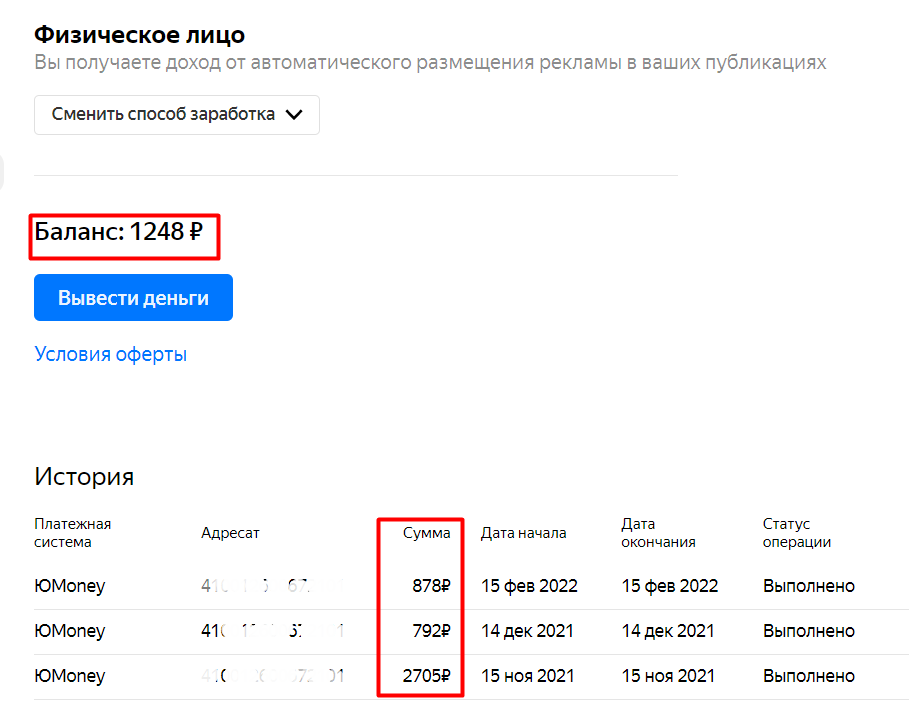Click the История heading

pos(84,477)
